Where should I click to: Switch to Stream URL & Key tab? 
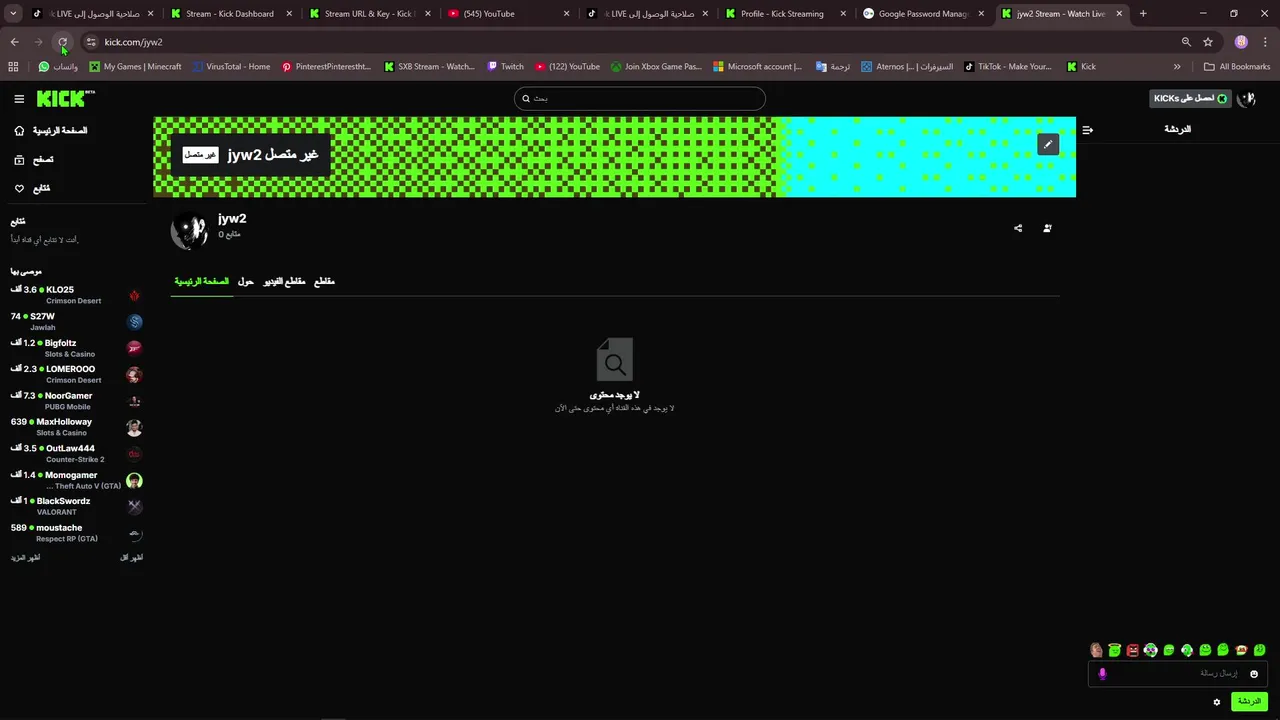tap(370, 14)
